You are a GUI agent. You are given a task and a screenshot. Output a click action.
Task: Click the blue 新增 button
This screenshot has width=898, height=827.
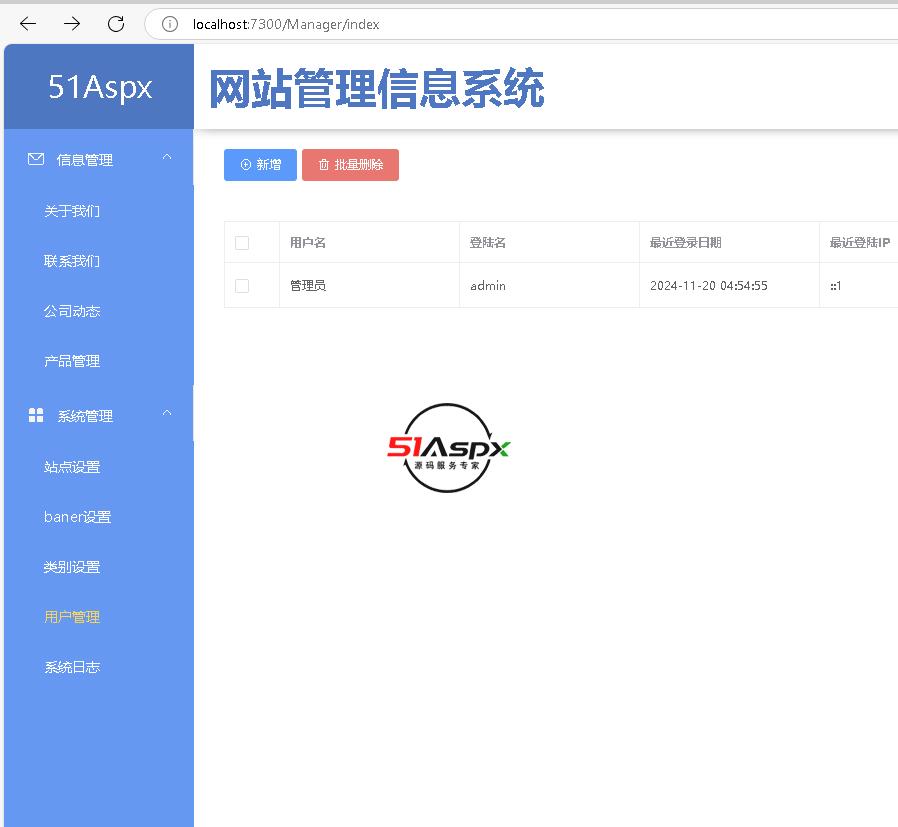click(260, 165)
